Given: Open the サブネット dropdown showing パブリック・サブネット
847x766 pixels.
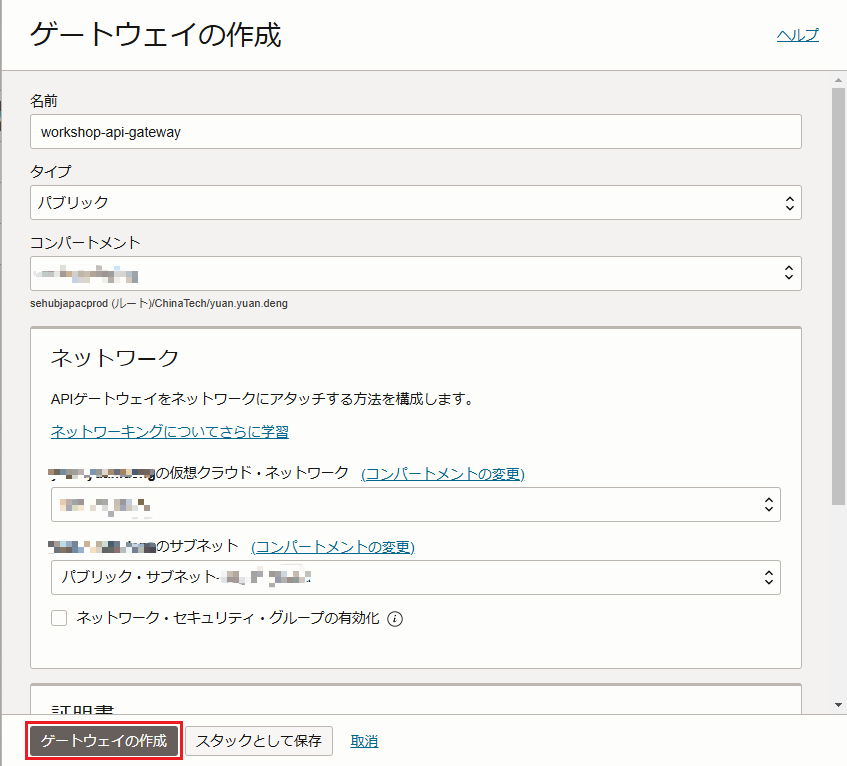Looking at the screenshot, I should click(x=416, y=577).
